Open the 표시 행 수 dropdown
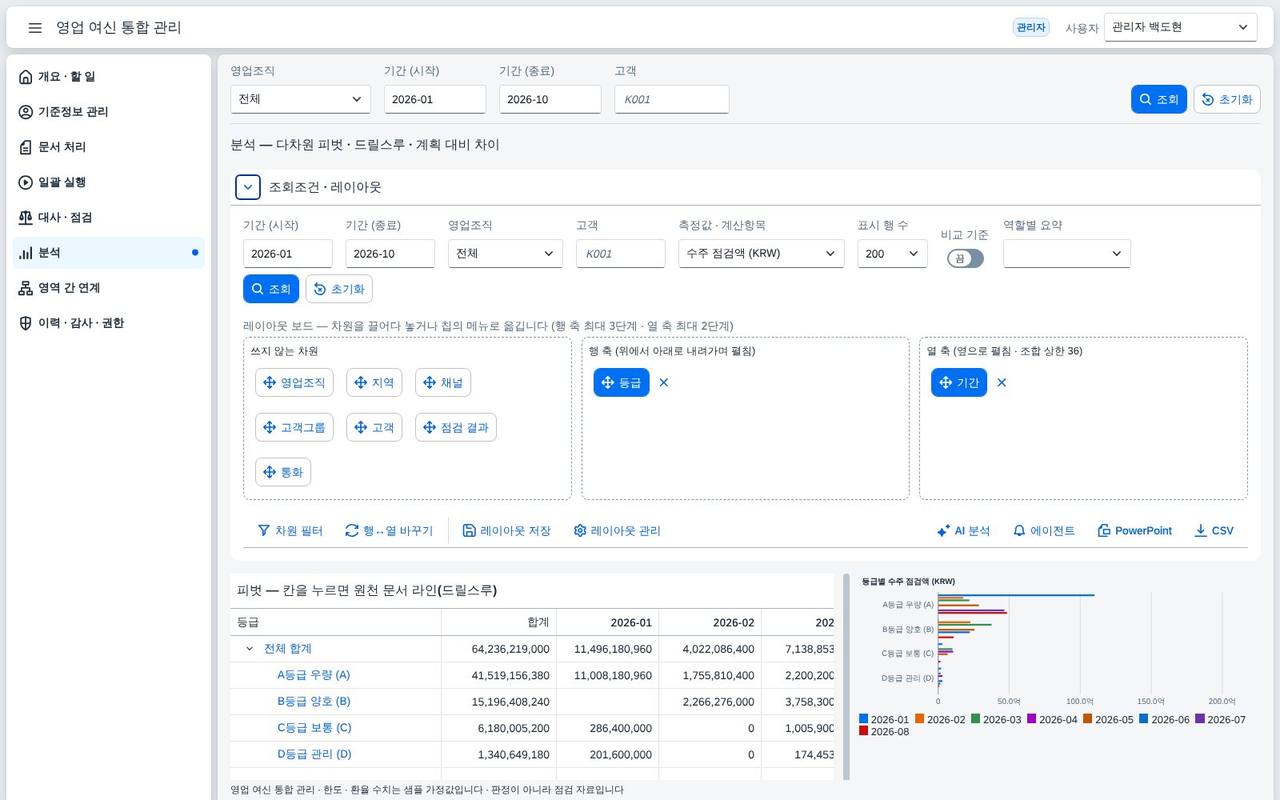The width and height of the screenshot is (1280, 800). (x=892, y=254)
